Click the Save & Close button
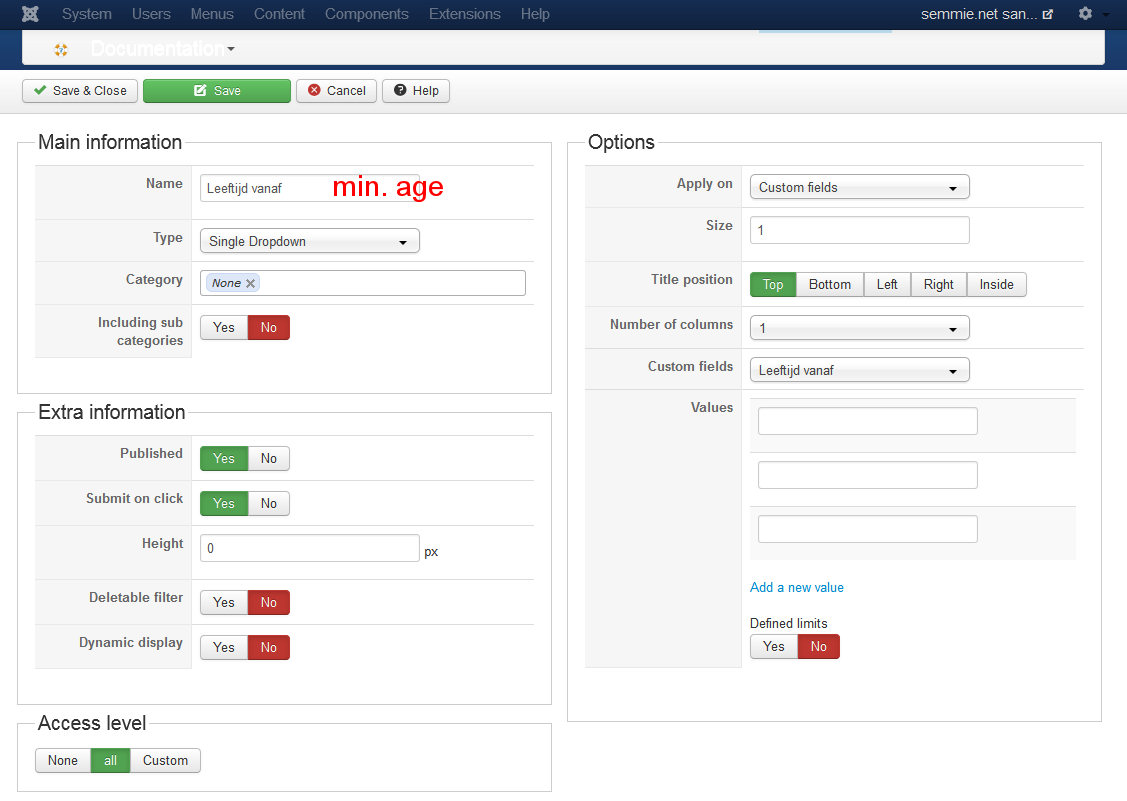Viewport: 1127px width, 801px height. tap(80, 91)
